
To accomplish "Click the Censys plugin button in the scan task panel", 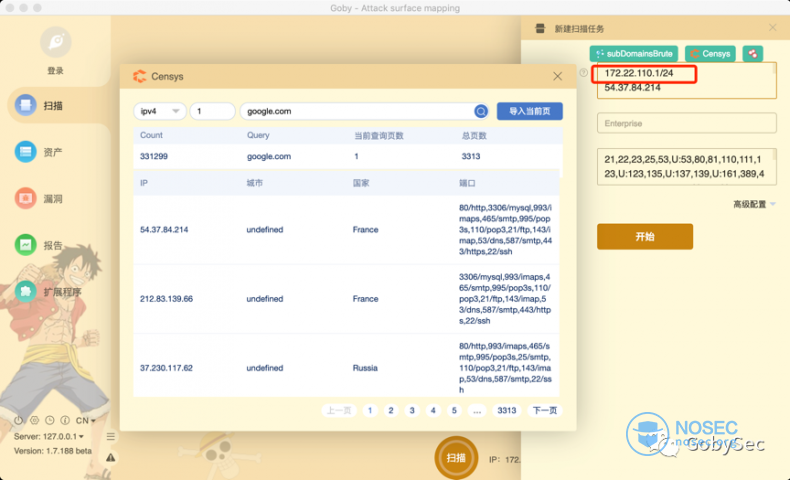I will point(710,53).
